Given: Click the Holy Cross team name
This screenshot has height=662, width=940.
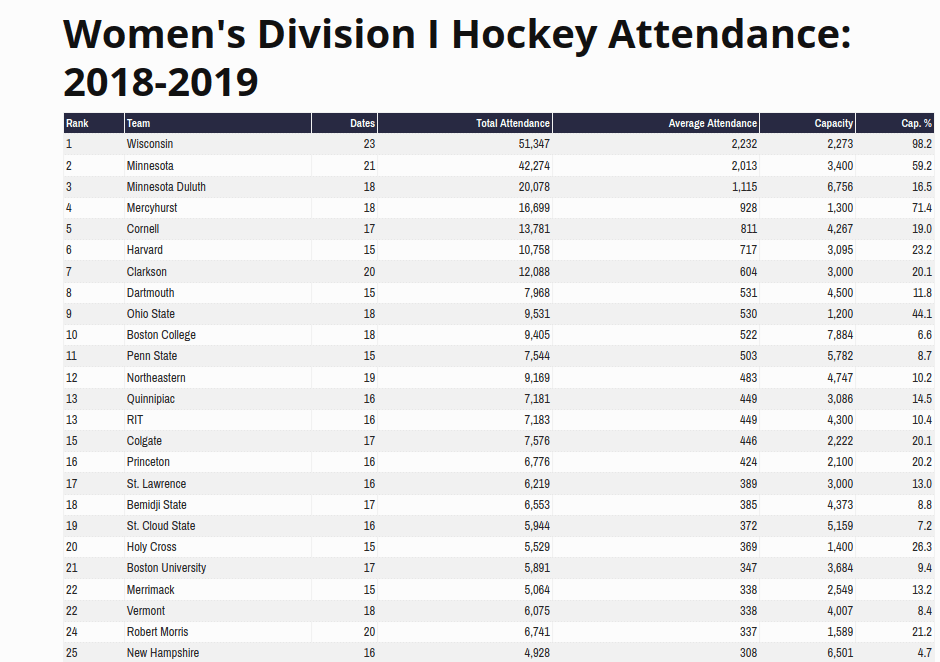Looking at the screenshot, I should 151,547.
